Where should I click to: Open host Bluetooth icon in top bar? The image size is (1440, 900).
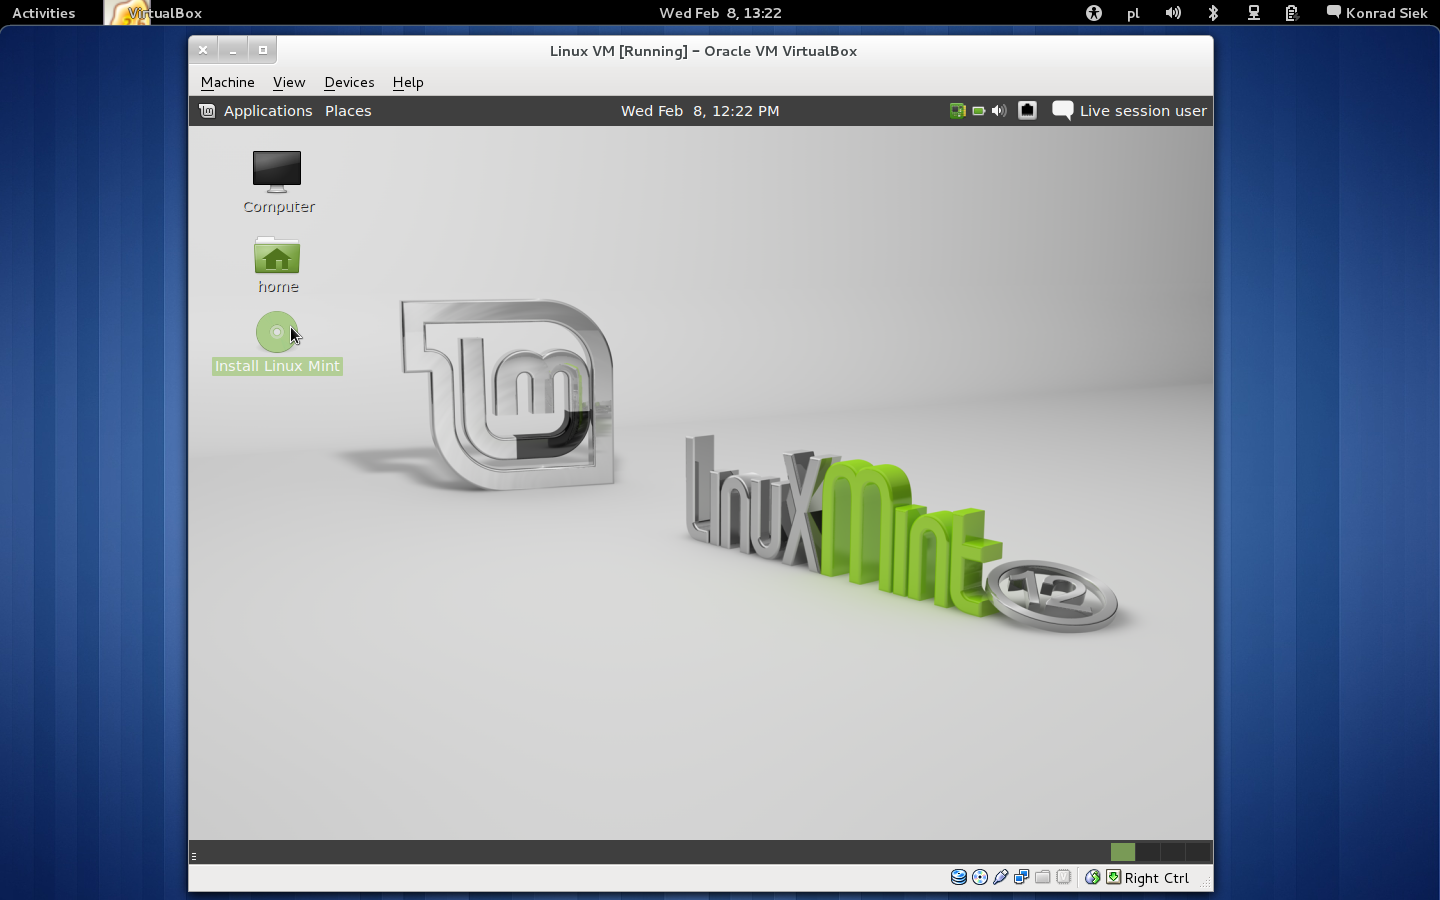[x=1213, y=13]
